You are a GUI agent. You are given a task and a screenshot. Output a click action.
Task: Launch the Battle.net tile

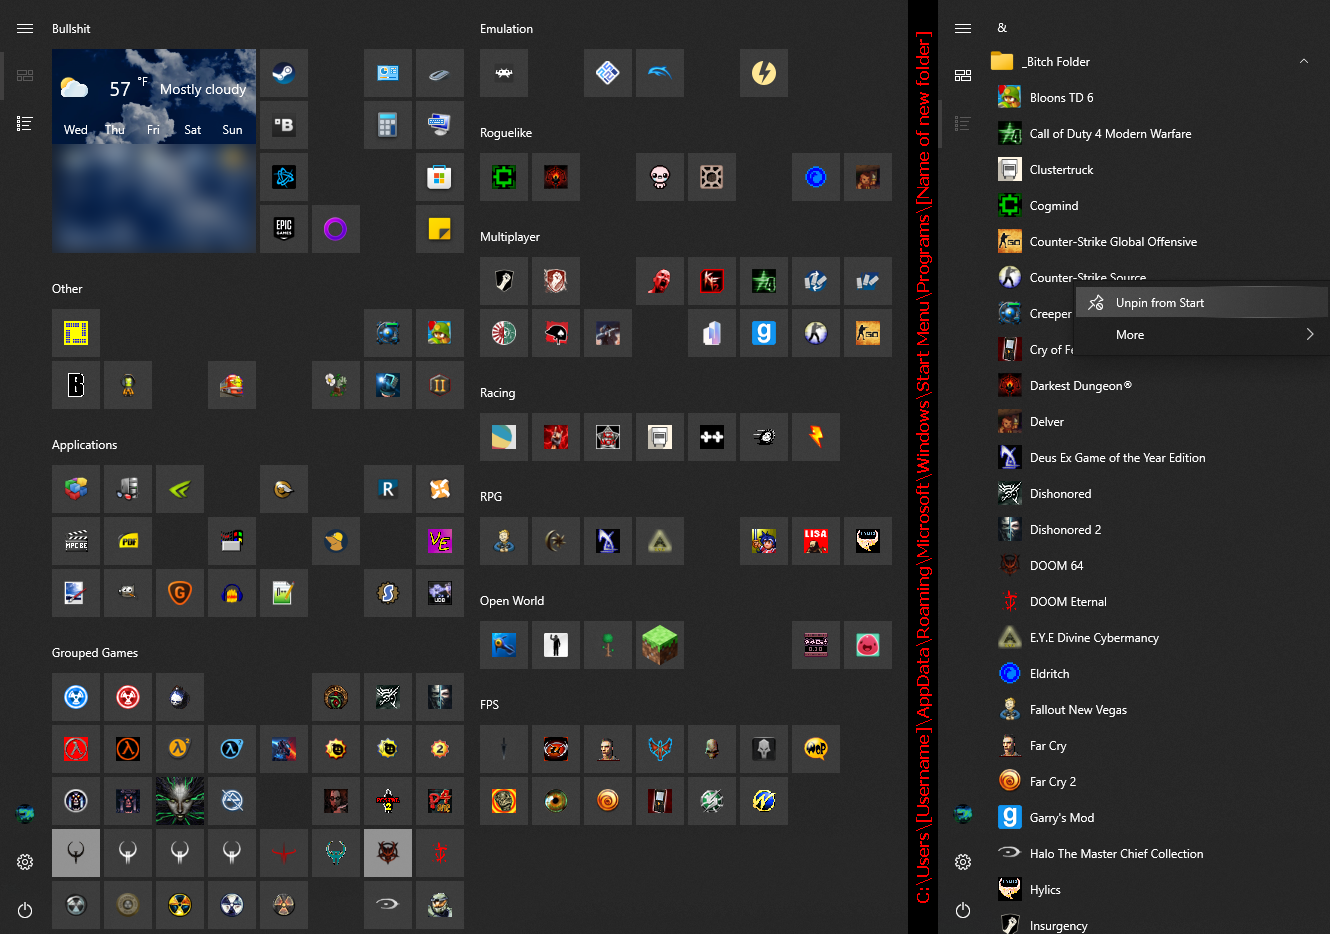(x=284, y=177)
